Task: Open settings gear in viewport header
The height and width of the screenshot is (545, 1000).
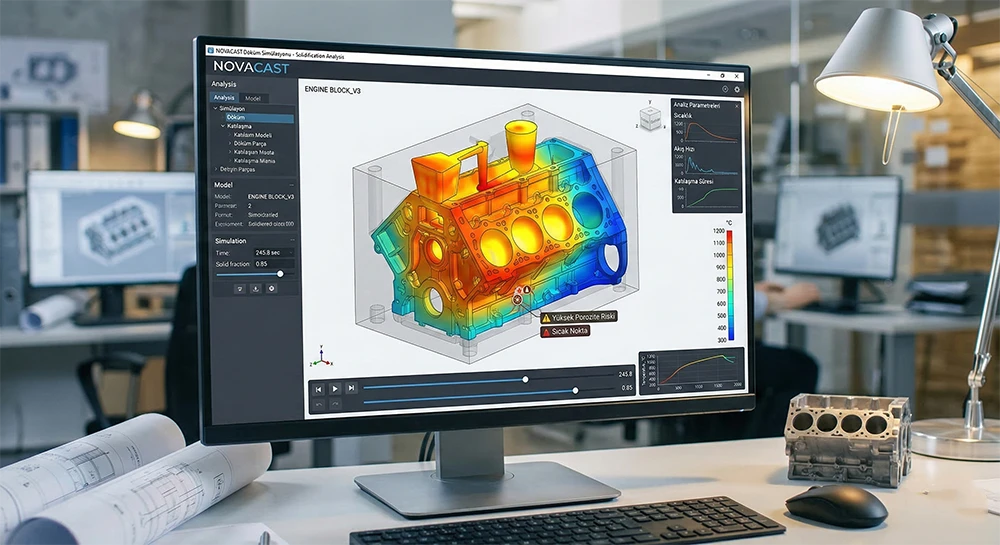Action: [x=737, y=89]
